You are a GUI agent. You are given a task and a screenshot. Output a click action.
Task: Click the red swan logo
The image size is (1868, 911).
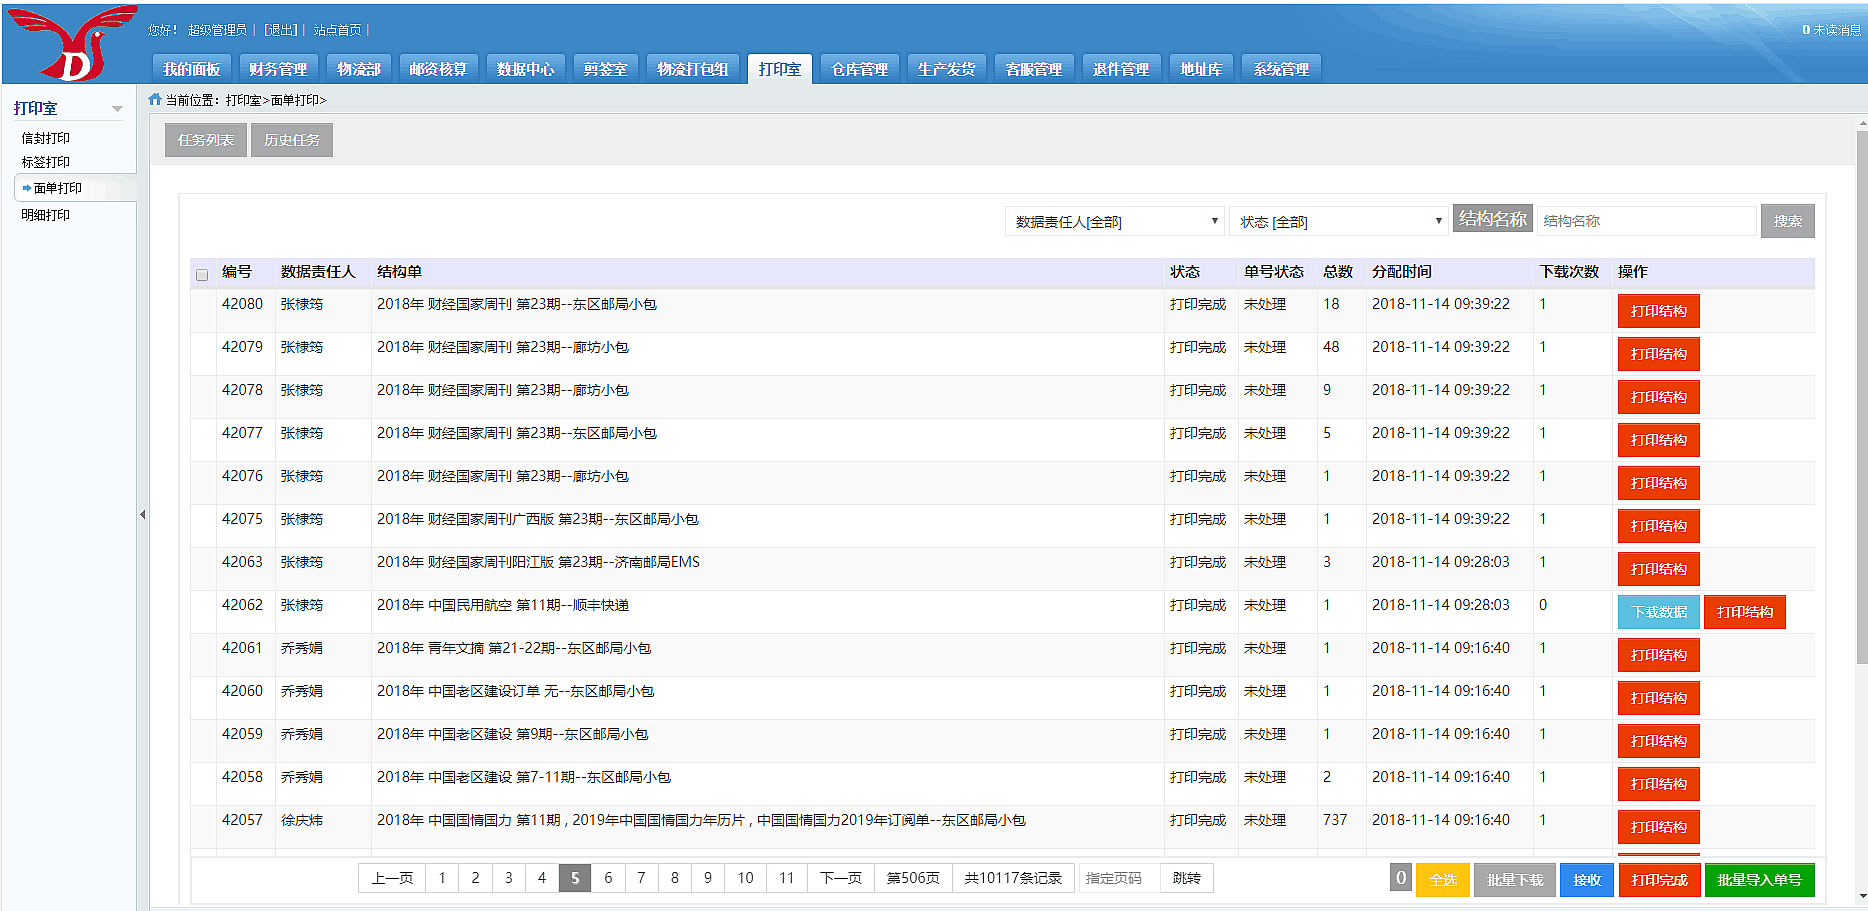(x=72, y=44)
